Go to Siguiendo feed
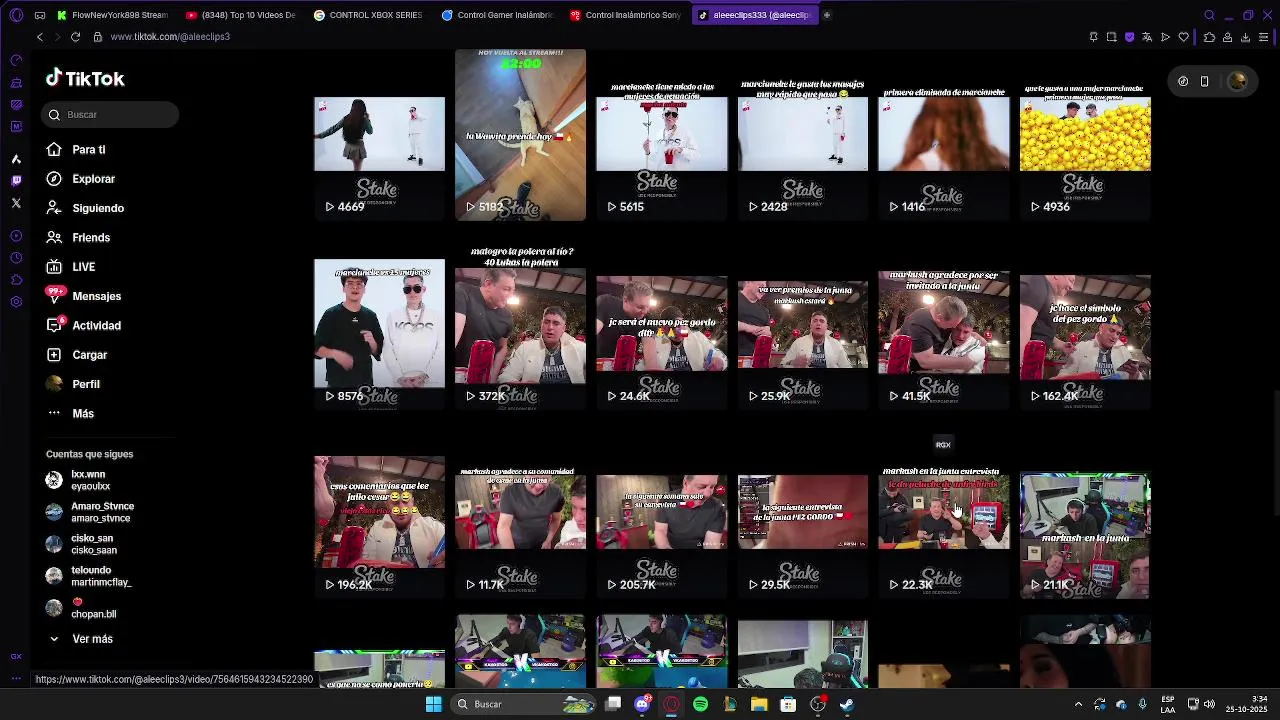The width and height of the screenshot is (1280, 720). (84, 208)
